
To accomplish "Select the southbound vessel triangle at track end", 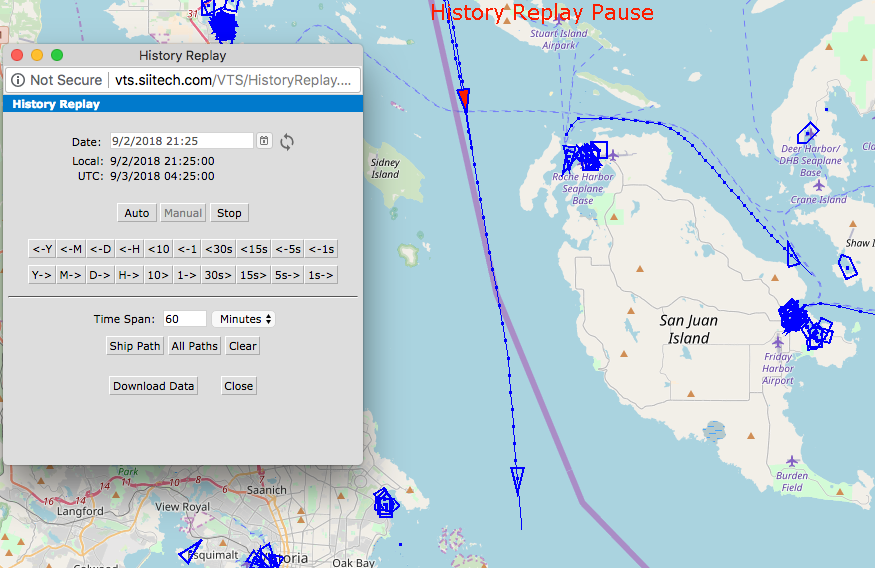I will click(517, 480).
